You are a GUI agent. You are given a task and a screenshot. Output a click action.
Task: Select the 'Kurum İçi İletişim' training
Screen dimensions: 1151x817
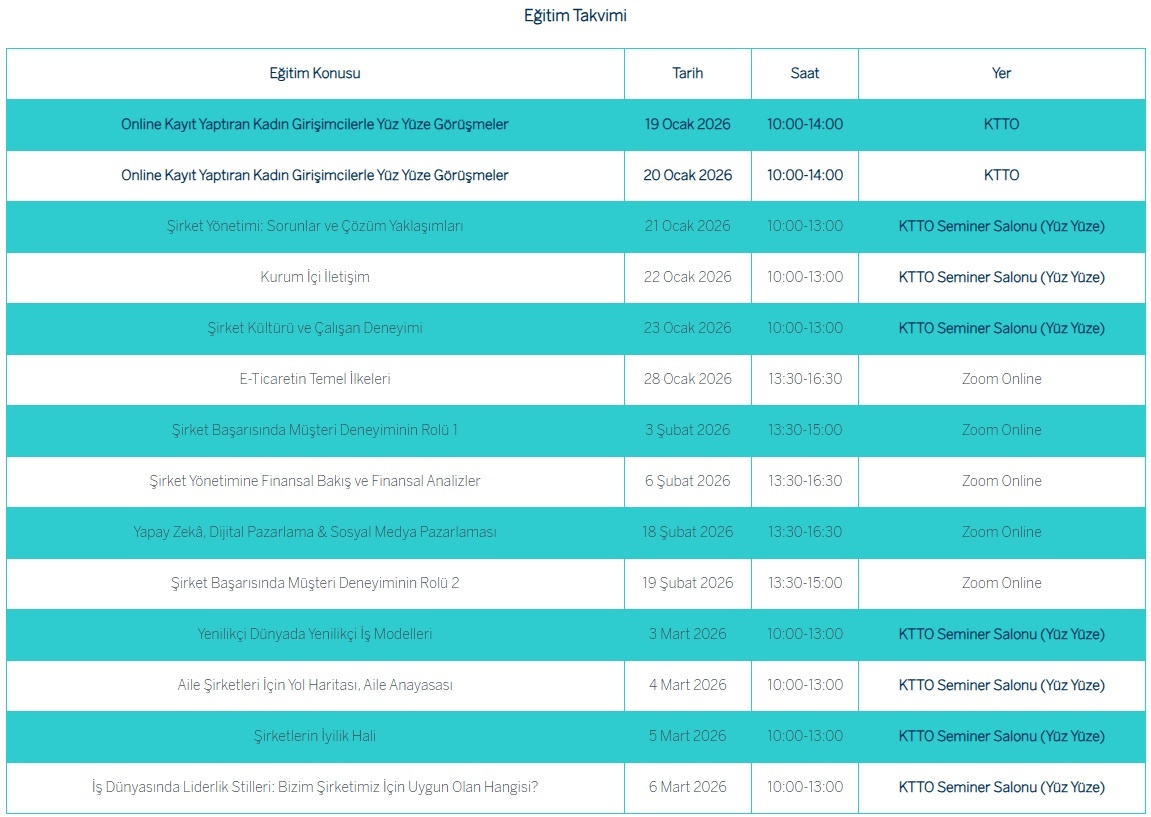tap(315, 277)
